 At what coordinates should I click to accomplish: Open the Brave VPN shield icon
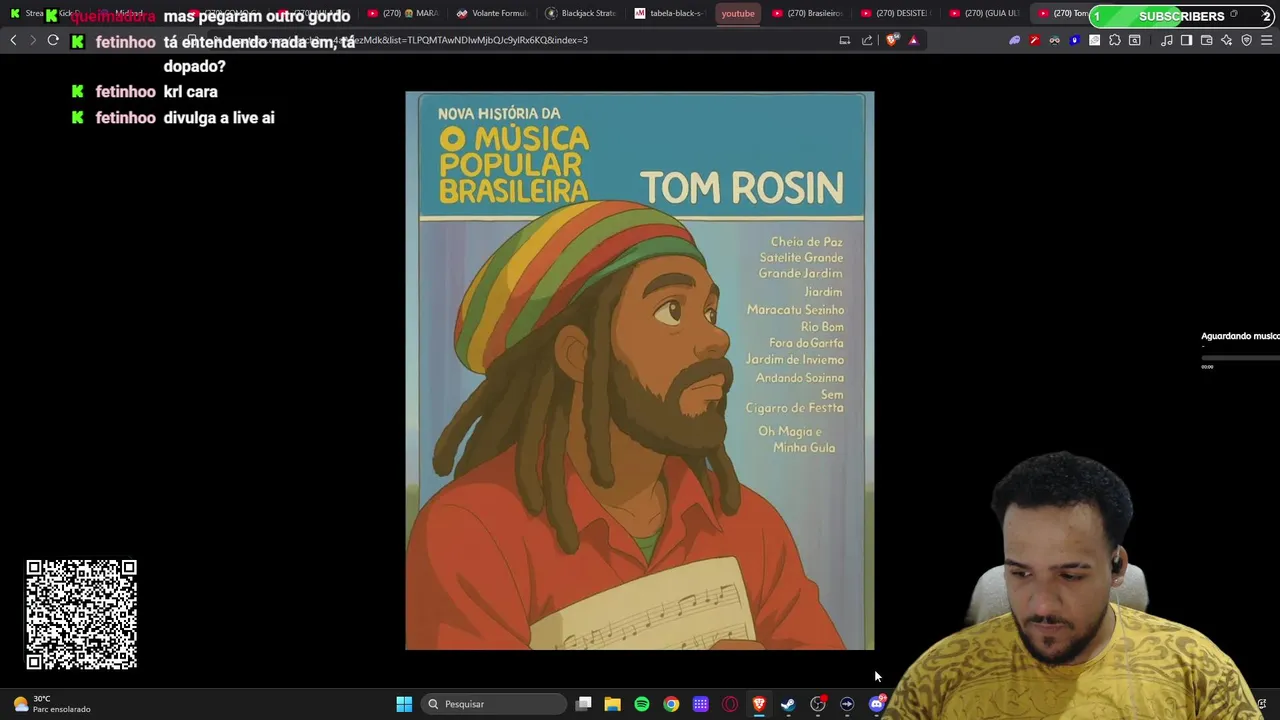click(x=1247, y=40)
